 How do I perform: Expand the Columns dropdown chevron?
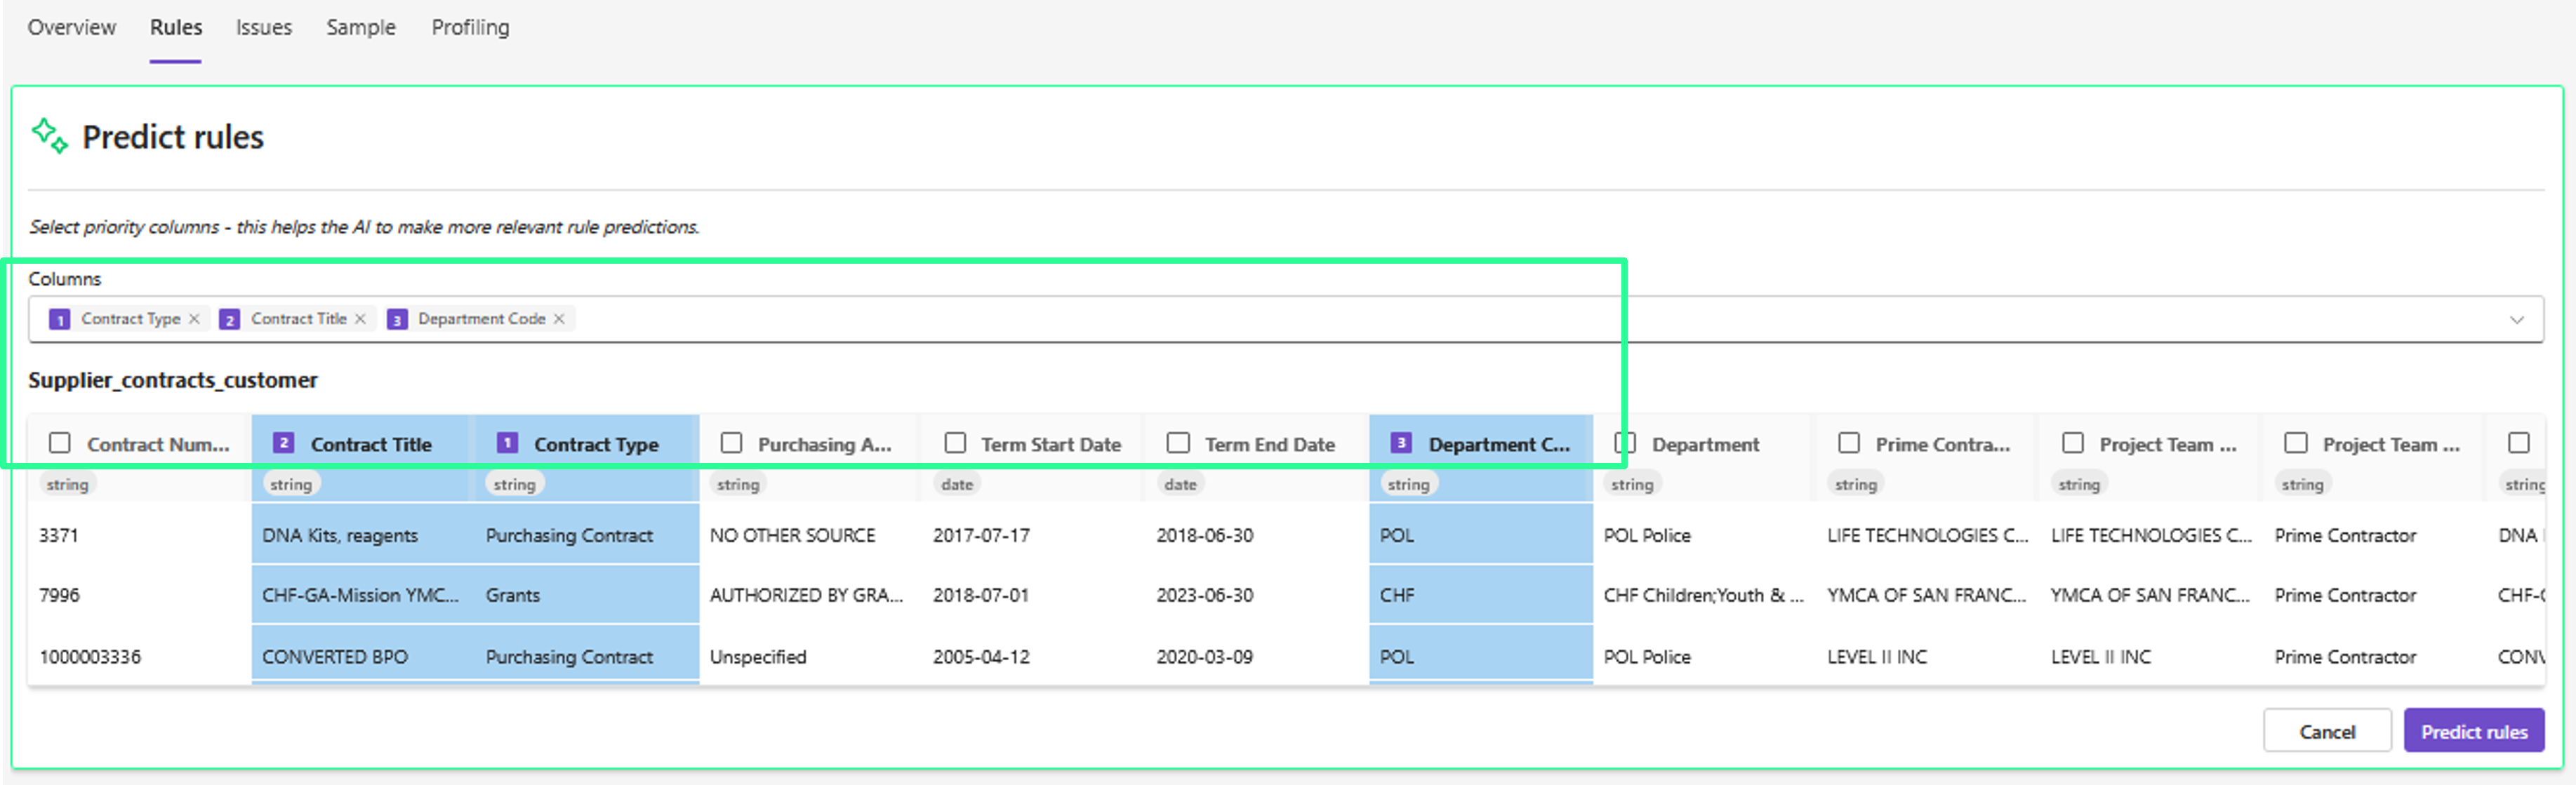[2516, 320]
